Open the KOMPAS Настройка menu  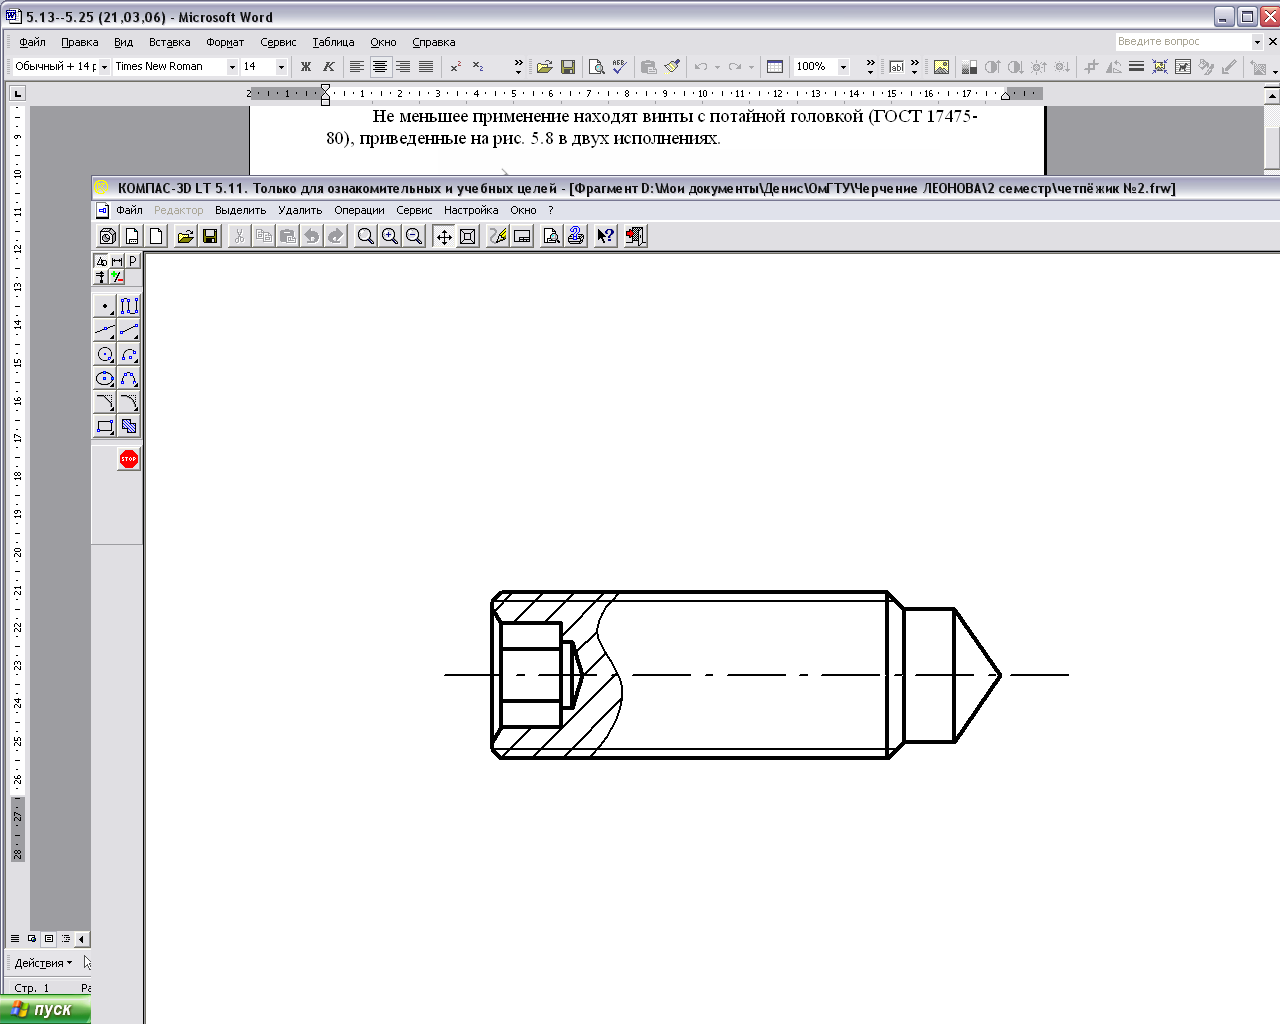471,210
